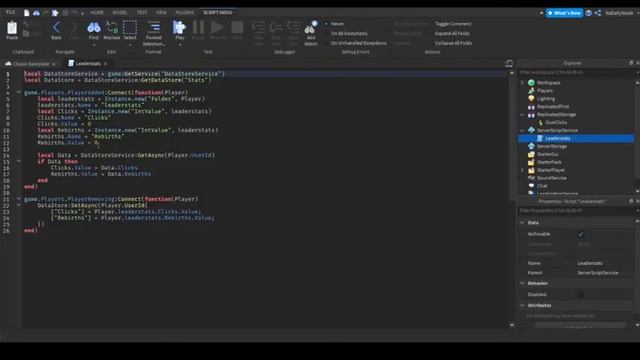Click the Players icon in Explorer

[531, 91]
